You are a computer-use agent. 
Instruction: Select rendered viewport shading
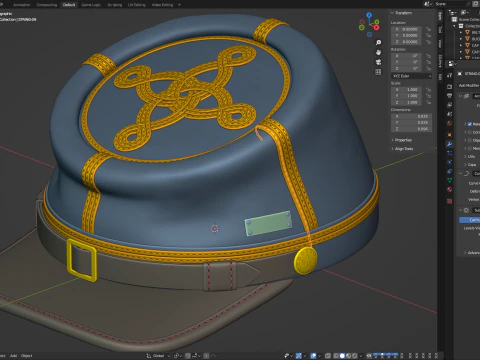[355, 356]
